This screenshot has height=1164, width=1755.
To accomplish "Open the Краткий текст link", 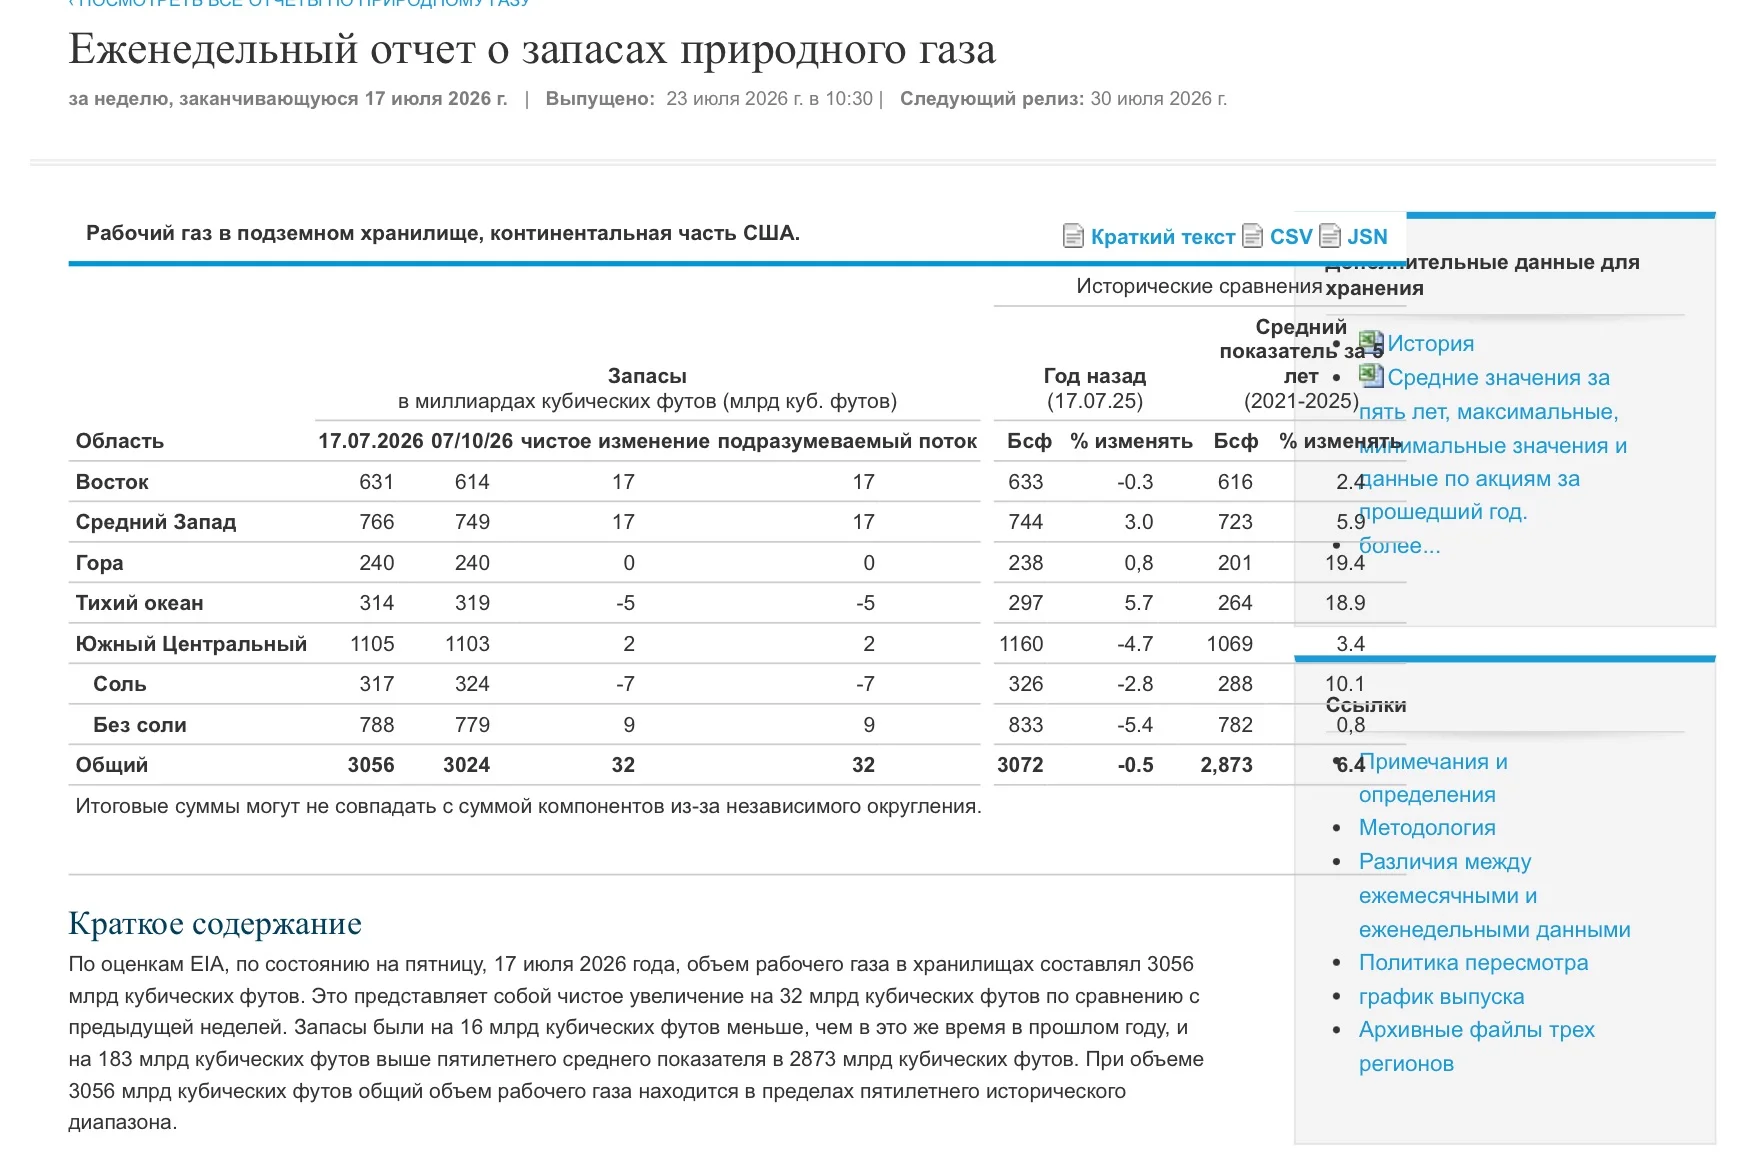I will [x=1163, y=237].
